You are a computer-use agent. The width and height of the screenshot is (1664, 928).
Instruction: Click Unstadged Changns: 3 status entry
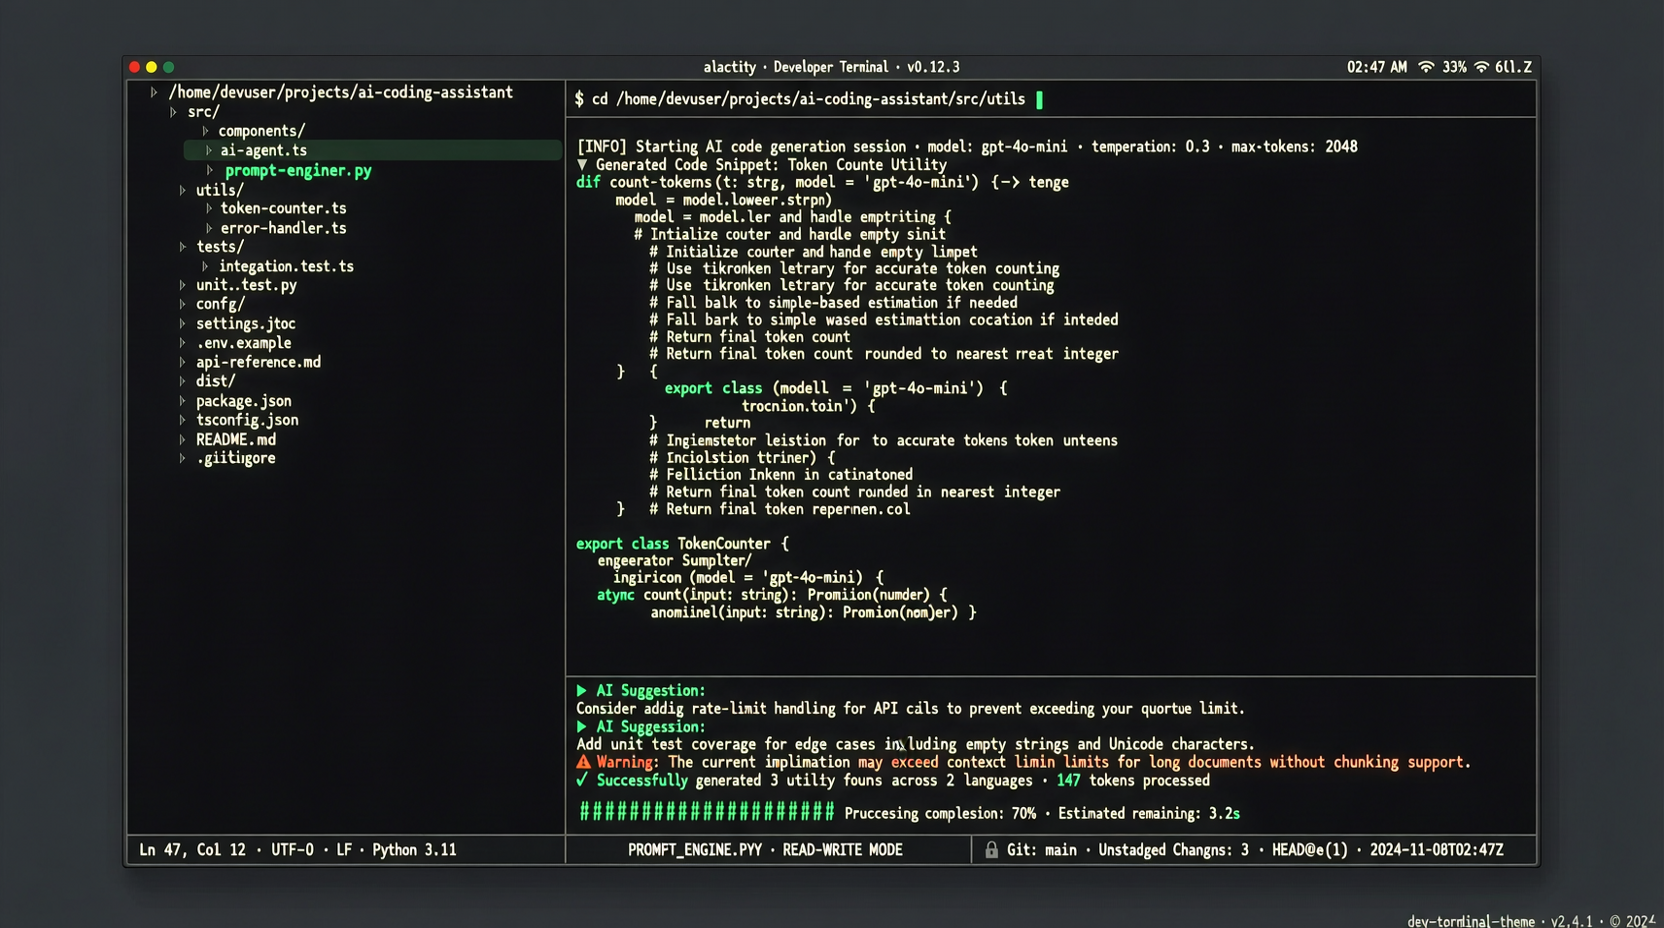click(x=1173, y=850)
